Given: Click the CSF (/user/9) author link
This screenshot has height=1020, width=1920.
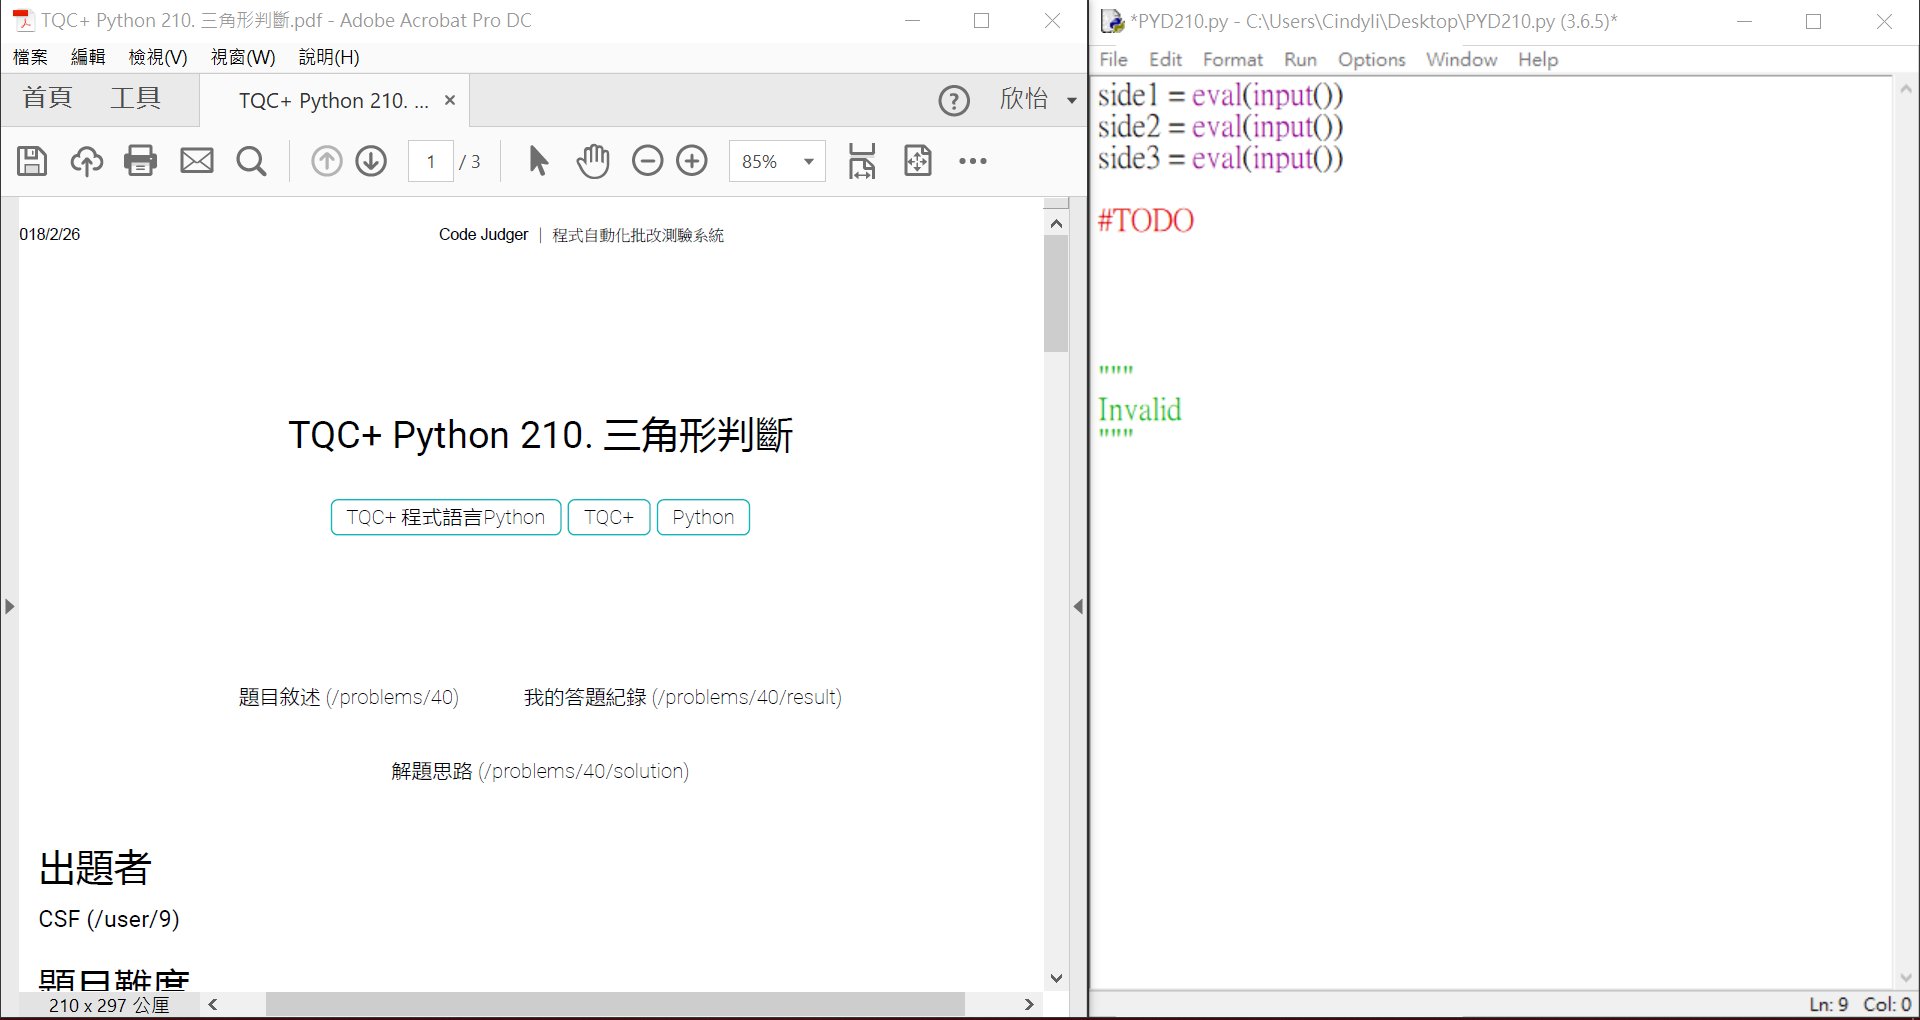Looking at the screenshot, I should point(109,919).
